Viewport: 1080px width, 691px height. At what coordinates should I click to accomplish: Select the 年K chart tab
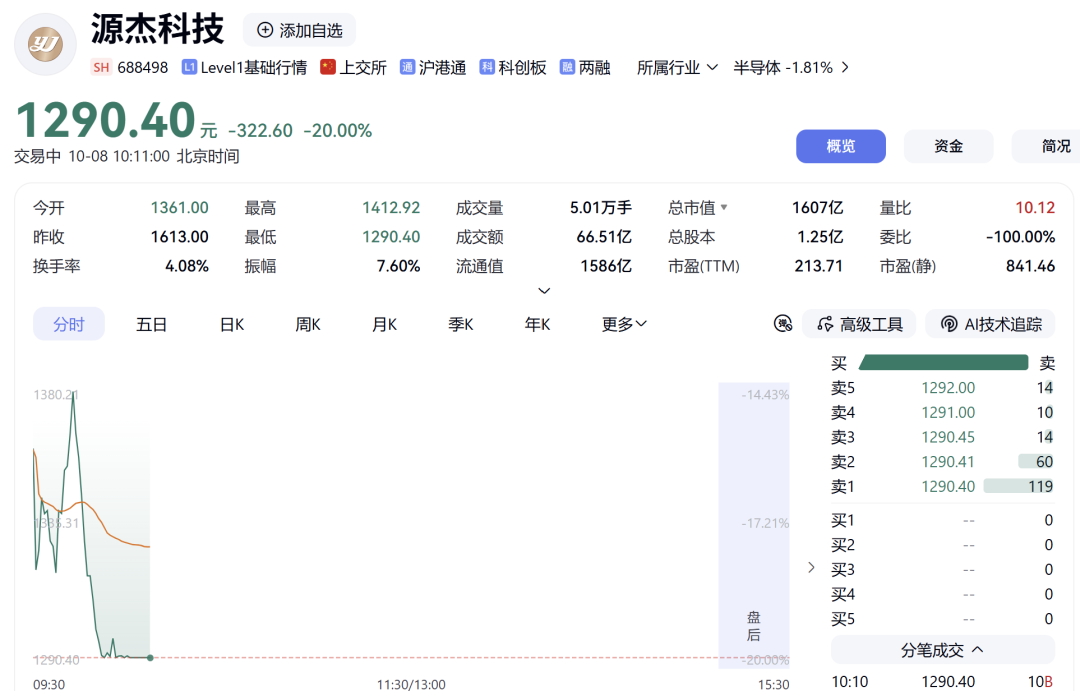(x=537, y=324)
